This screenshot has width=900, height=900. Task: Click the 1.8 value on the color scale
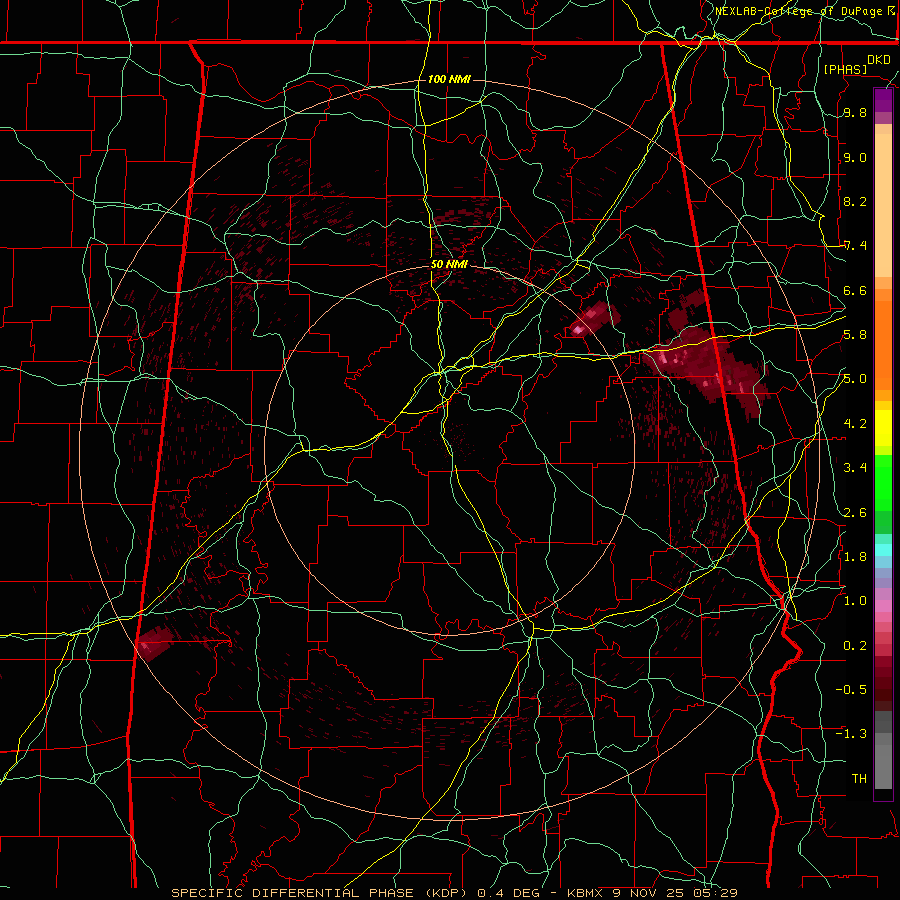pos(855,557)
